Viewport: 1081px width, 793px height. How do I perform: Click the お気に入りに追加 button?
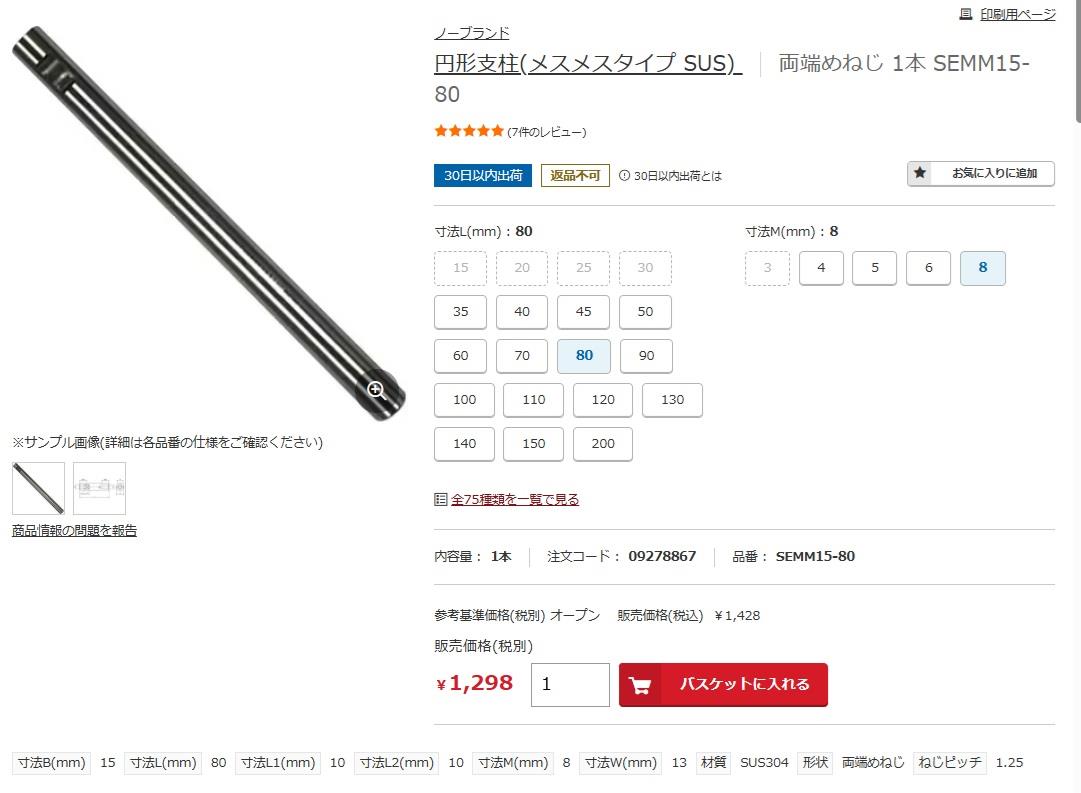pos(980,173)
